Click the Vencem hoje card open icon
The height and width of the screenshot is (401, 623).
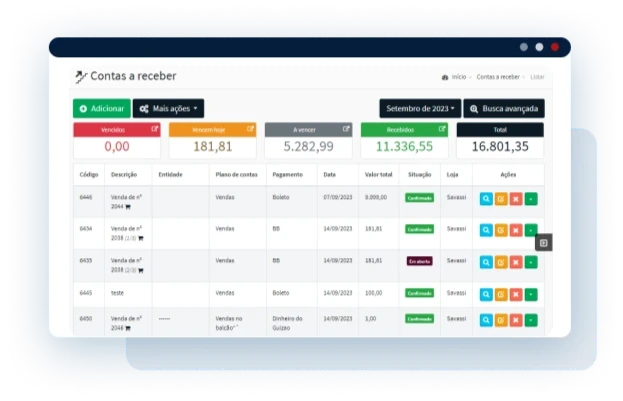[250, 129]
